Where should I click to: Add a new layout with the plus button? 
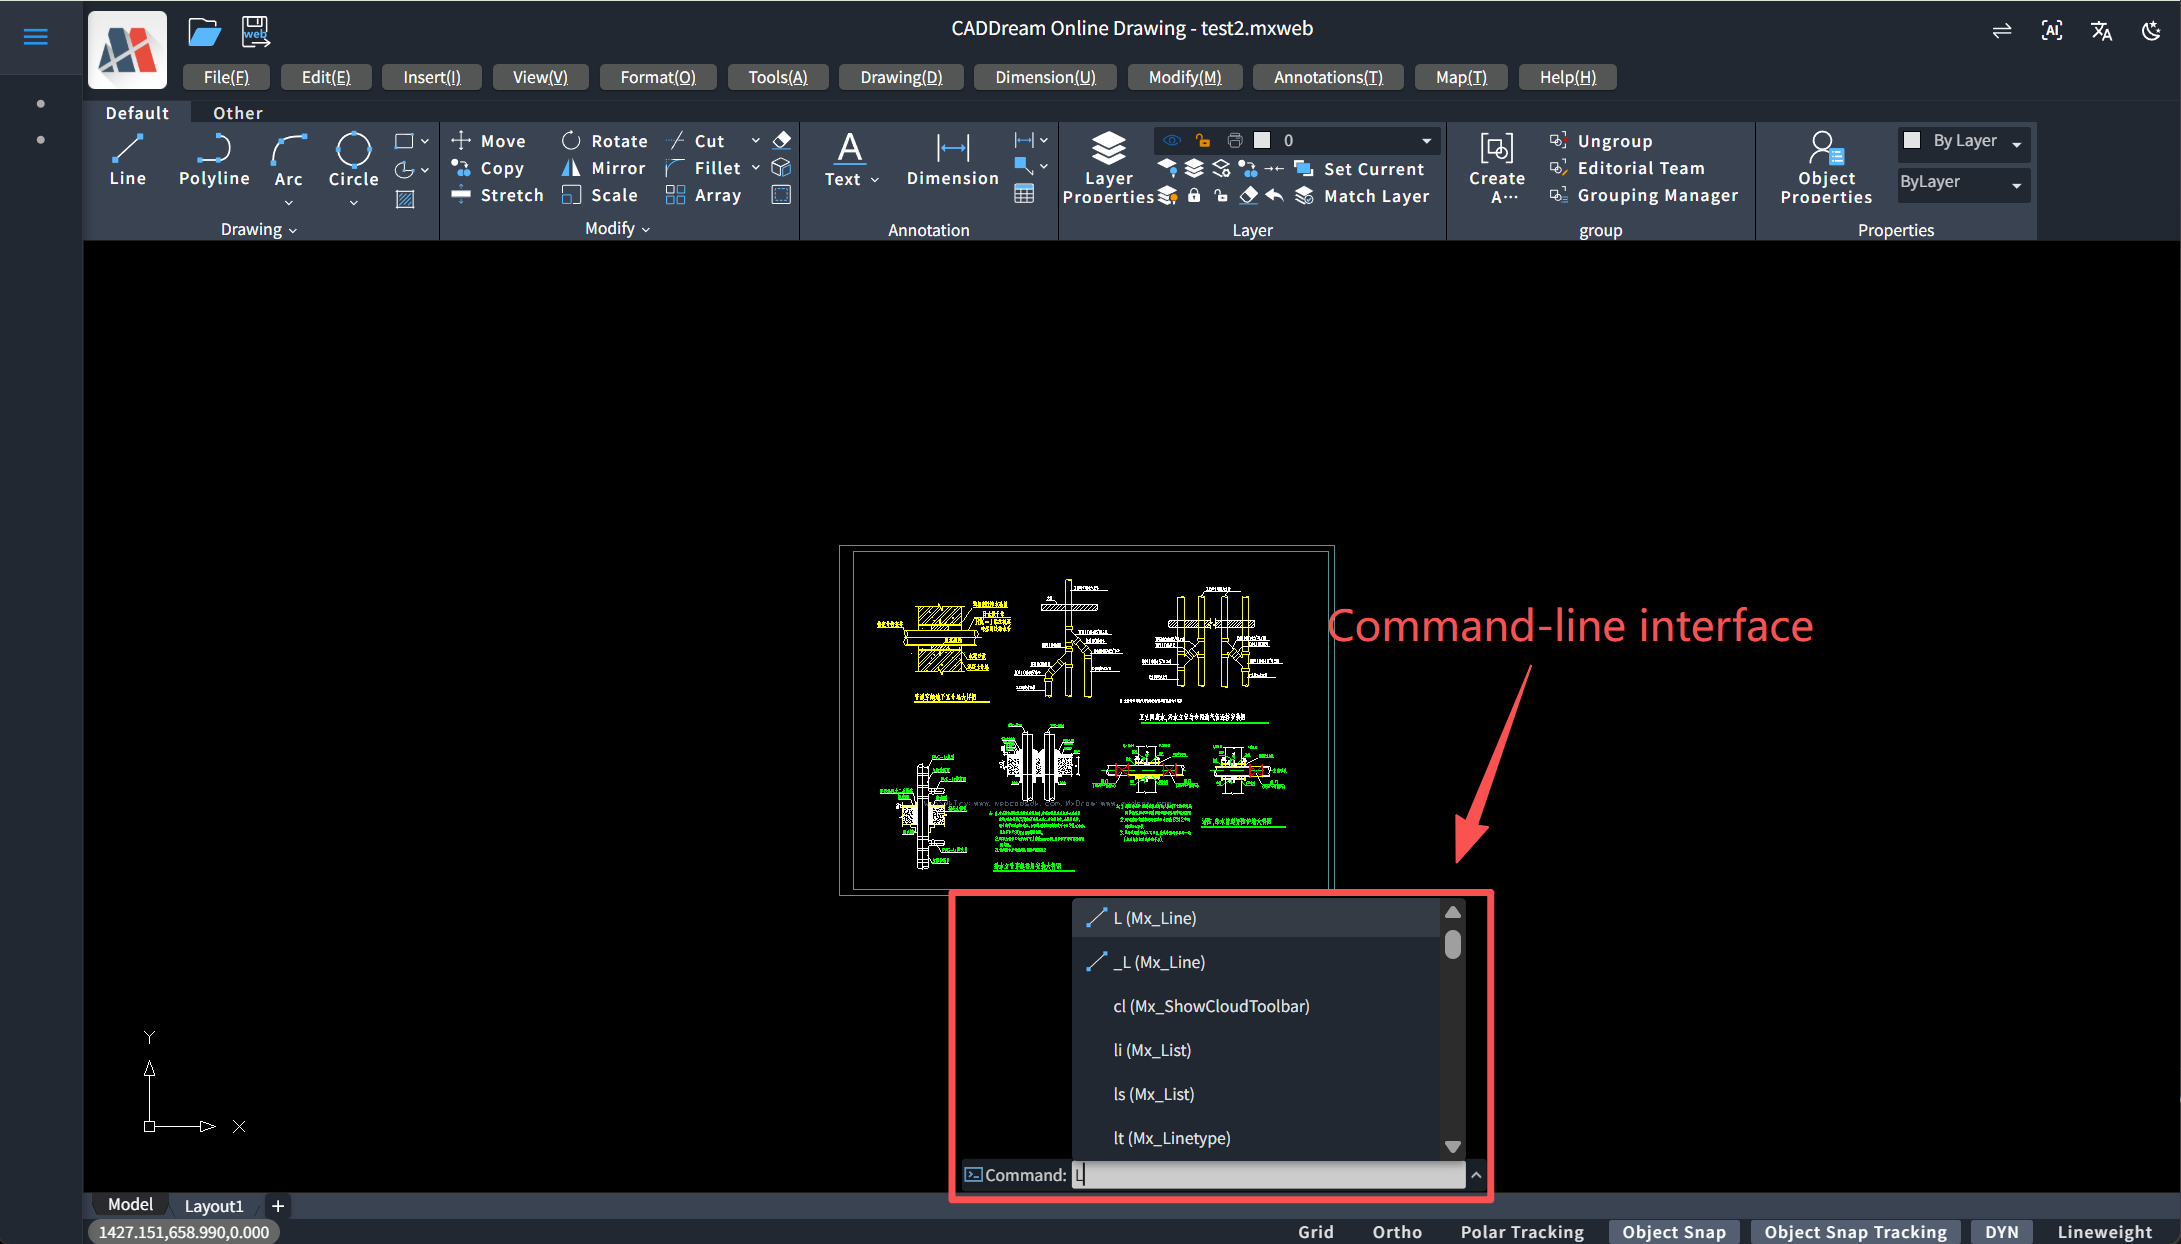click(x=278, y=1206)
